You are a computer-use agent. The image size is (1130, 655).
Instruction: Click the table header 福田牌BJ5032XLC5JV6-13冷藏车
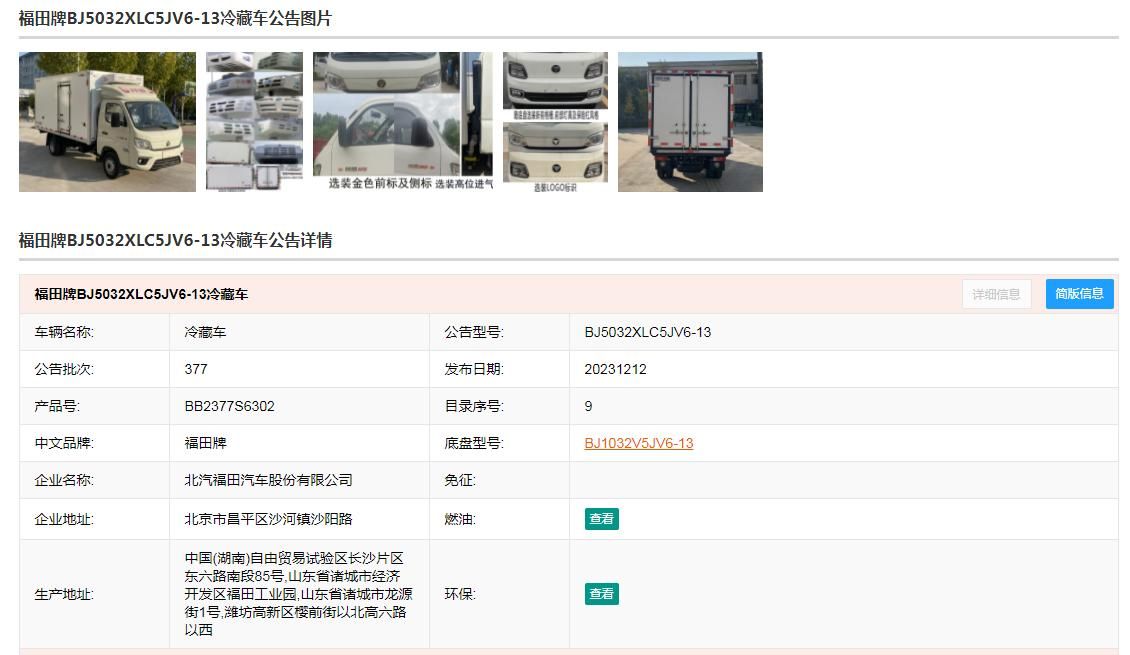[141, 294]
